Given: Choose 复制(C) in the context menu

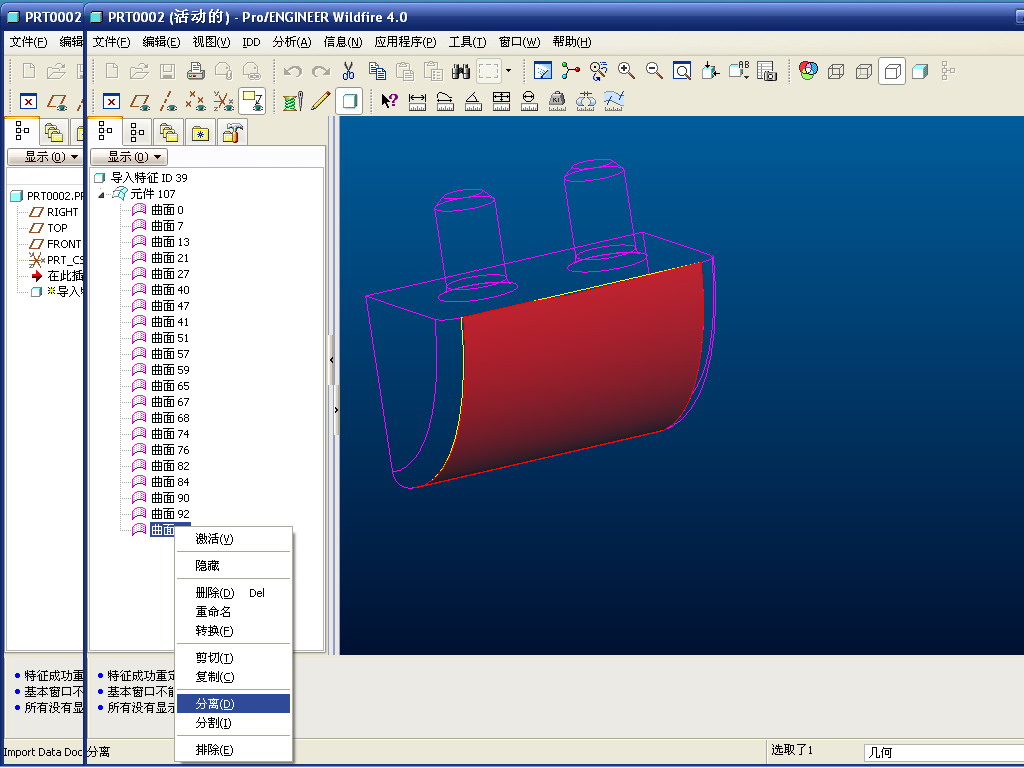Looking at the screenshot, I should 233,677.
